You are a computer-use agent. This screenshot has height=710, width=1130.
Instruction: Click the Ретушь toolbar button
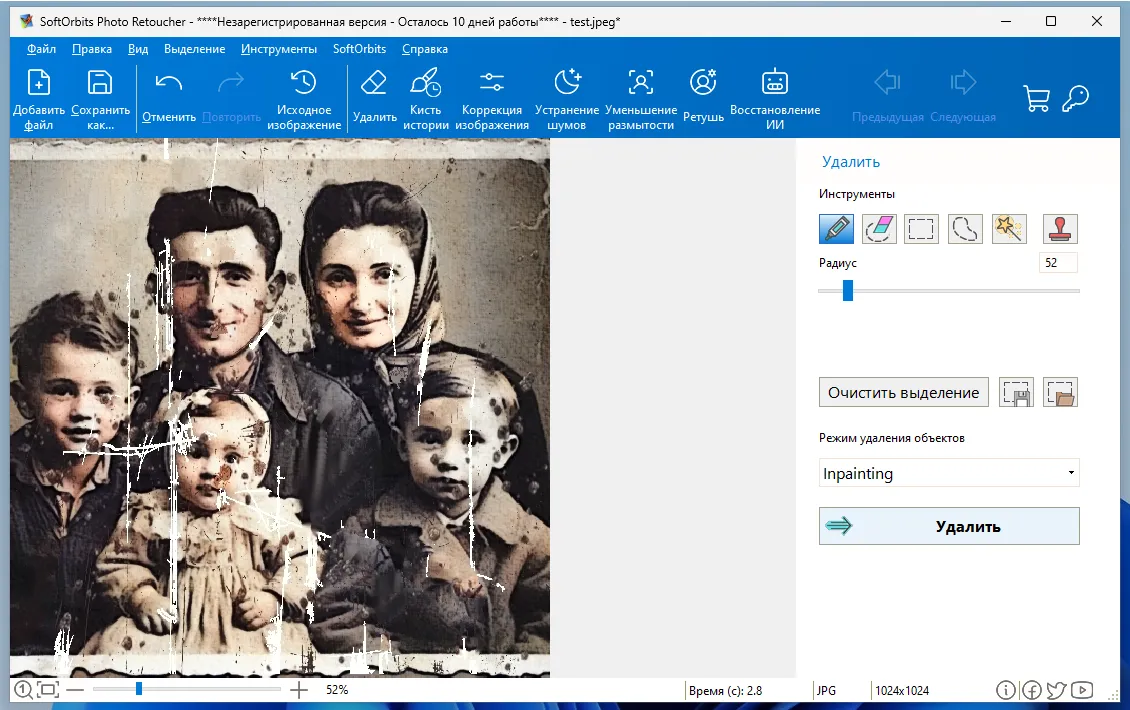[703, 98]
